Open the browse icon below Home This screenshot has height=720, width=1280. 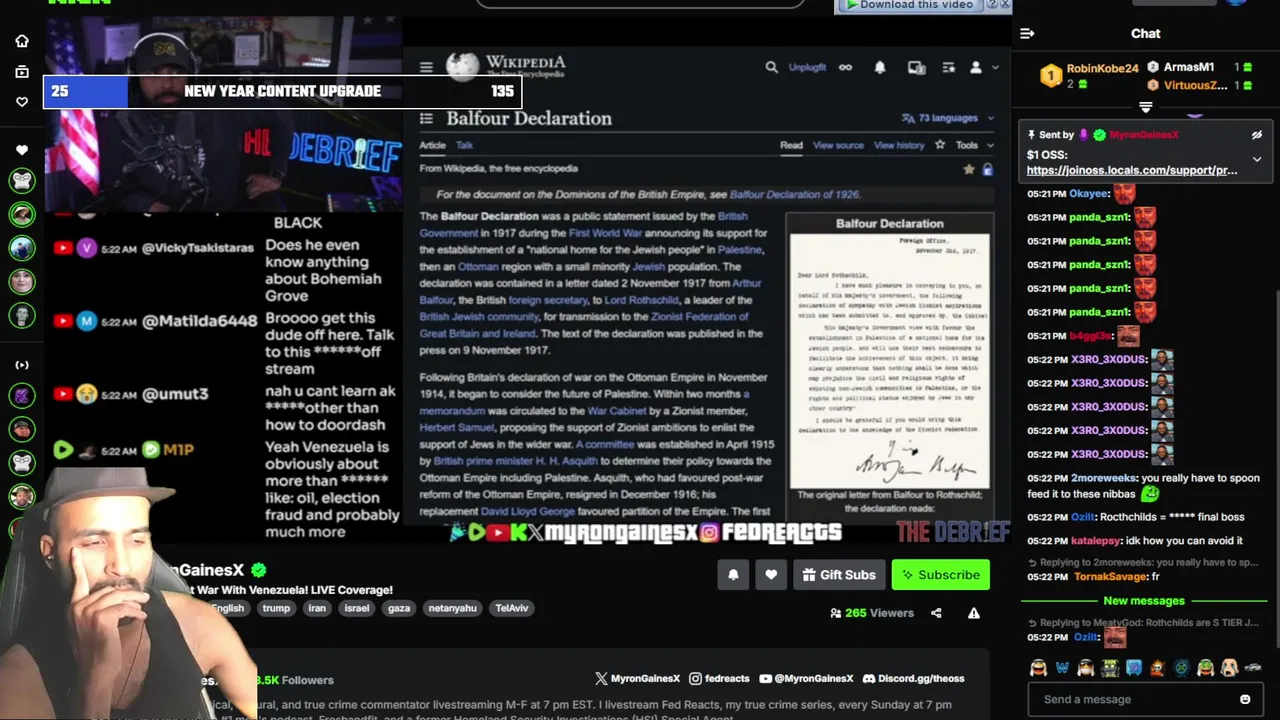coord(22,72)
